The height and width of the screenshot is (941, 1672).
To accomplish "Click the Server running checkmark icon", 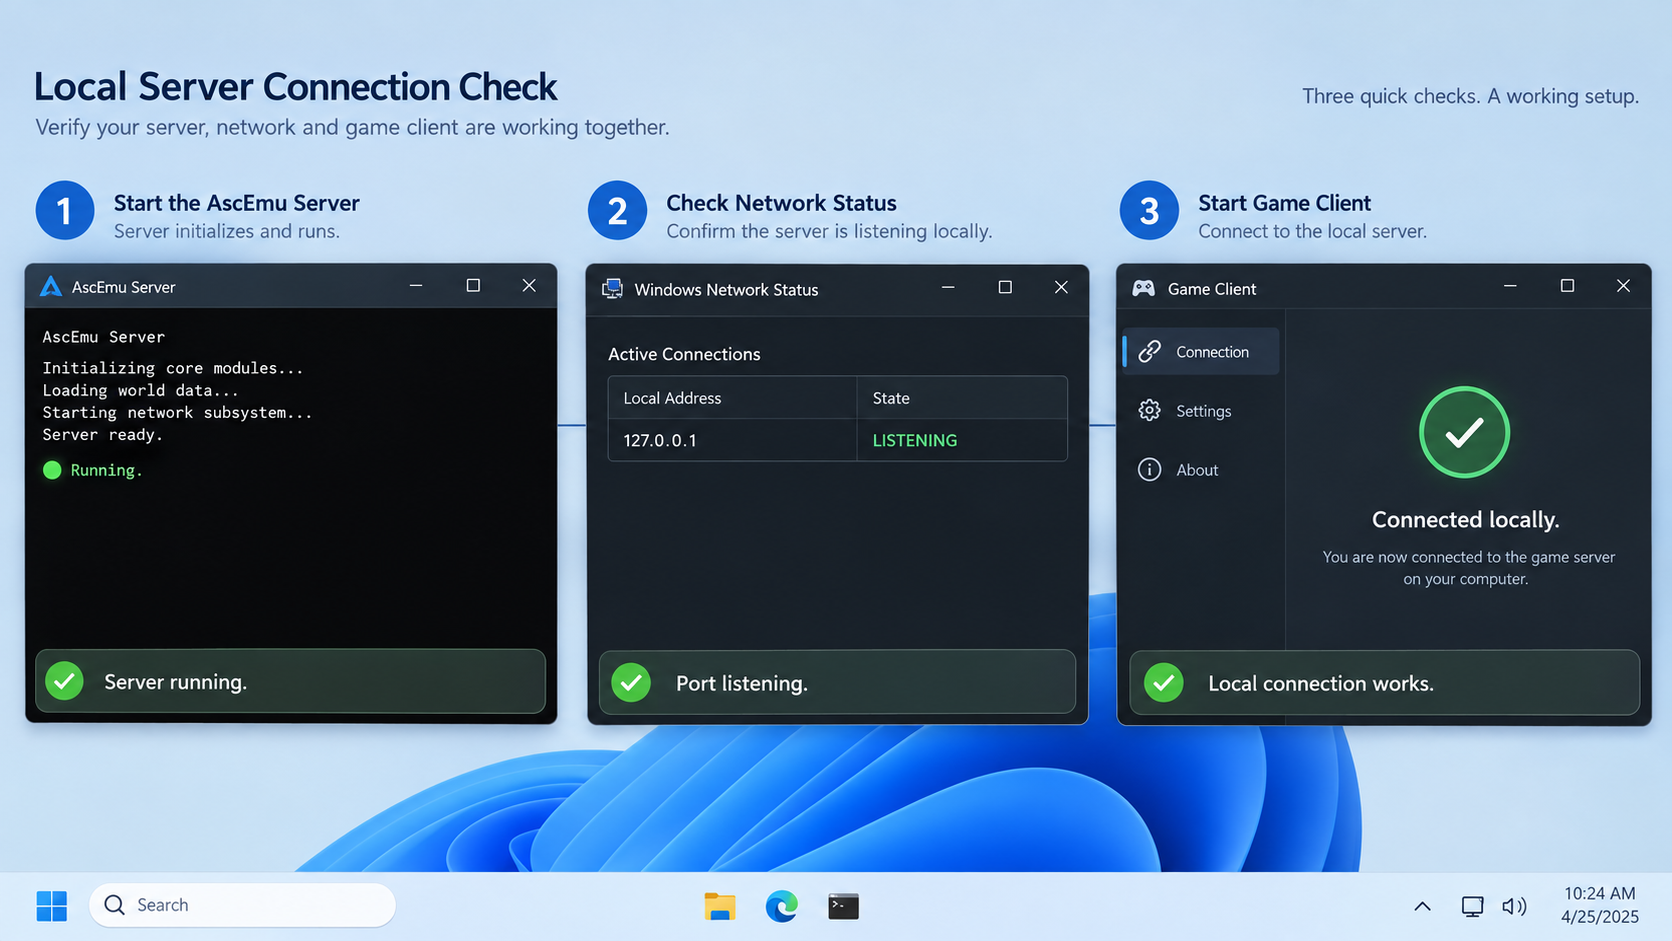I will (65, 681).
